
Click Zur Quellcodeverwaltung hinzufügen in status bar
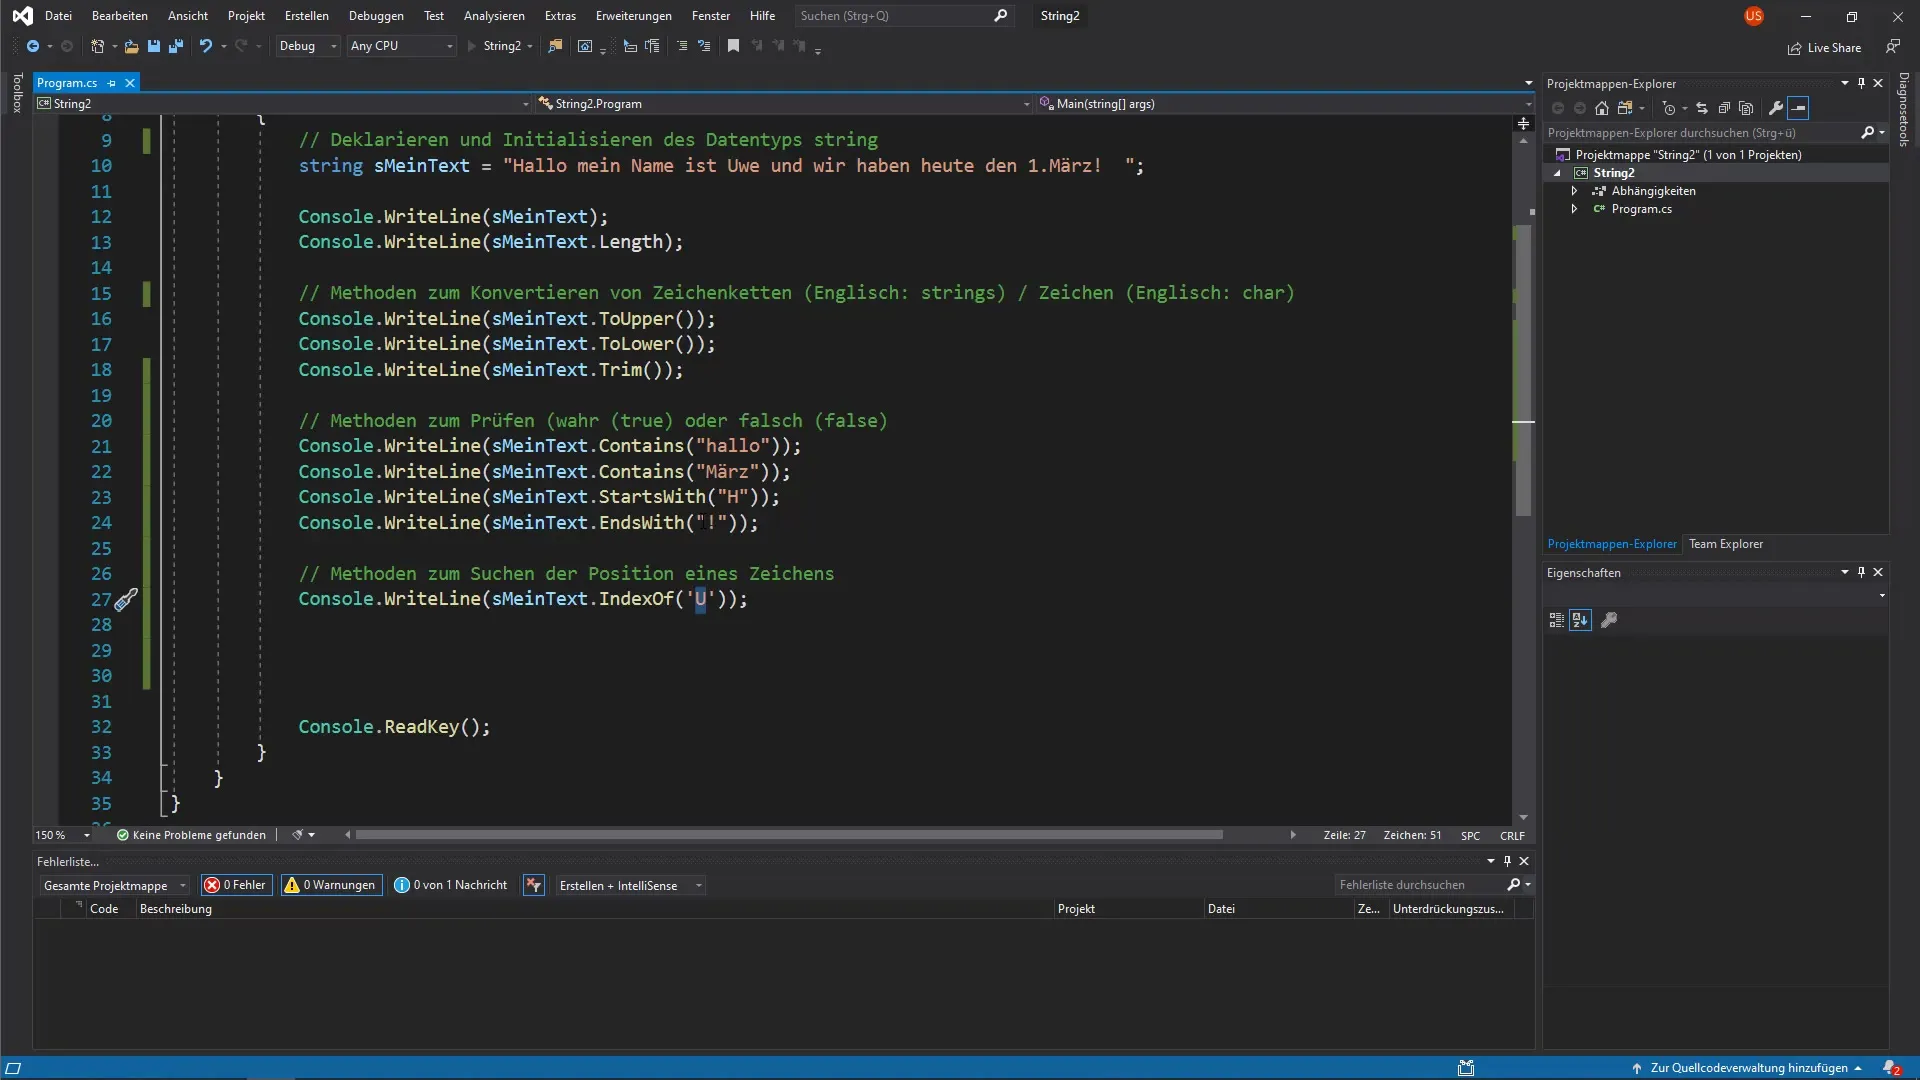(1747, 1068)
